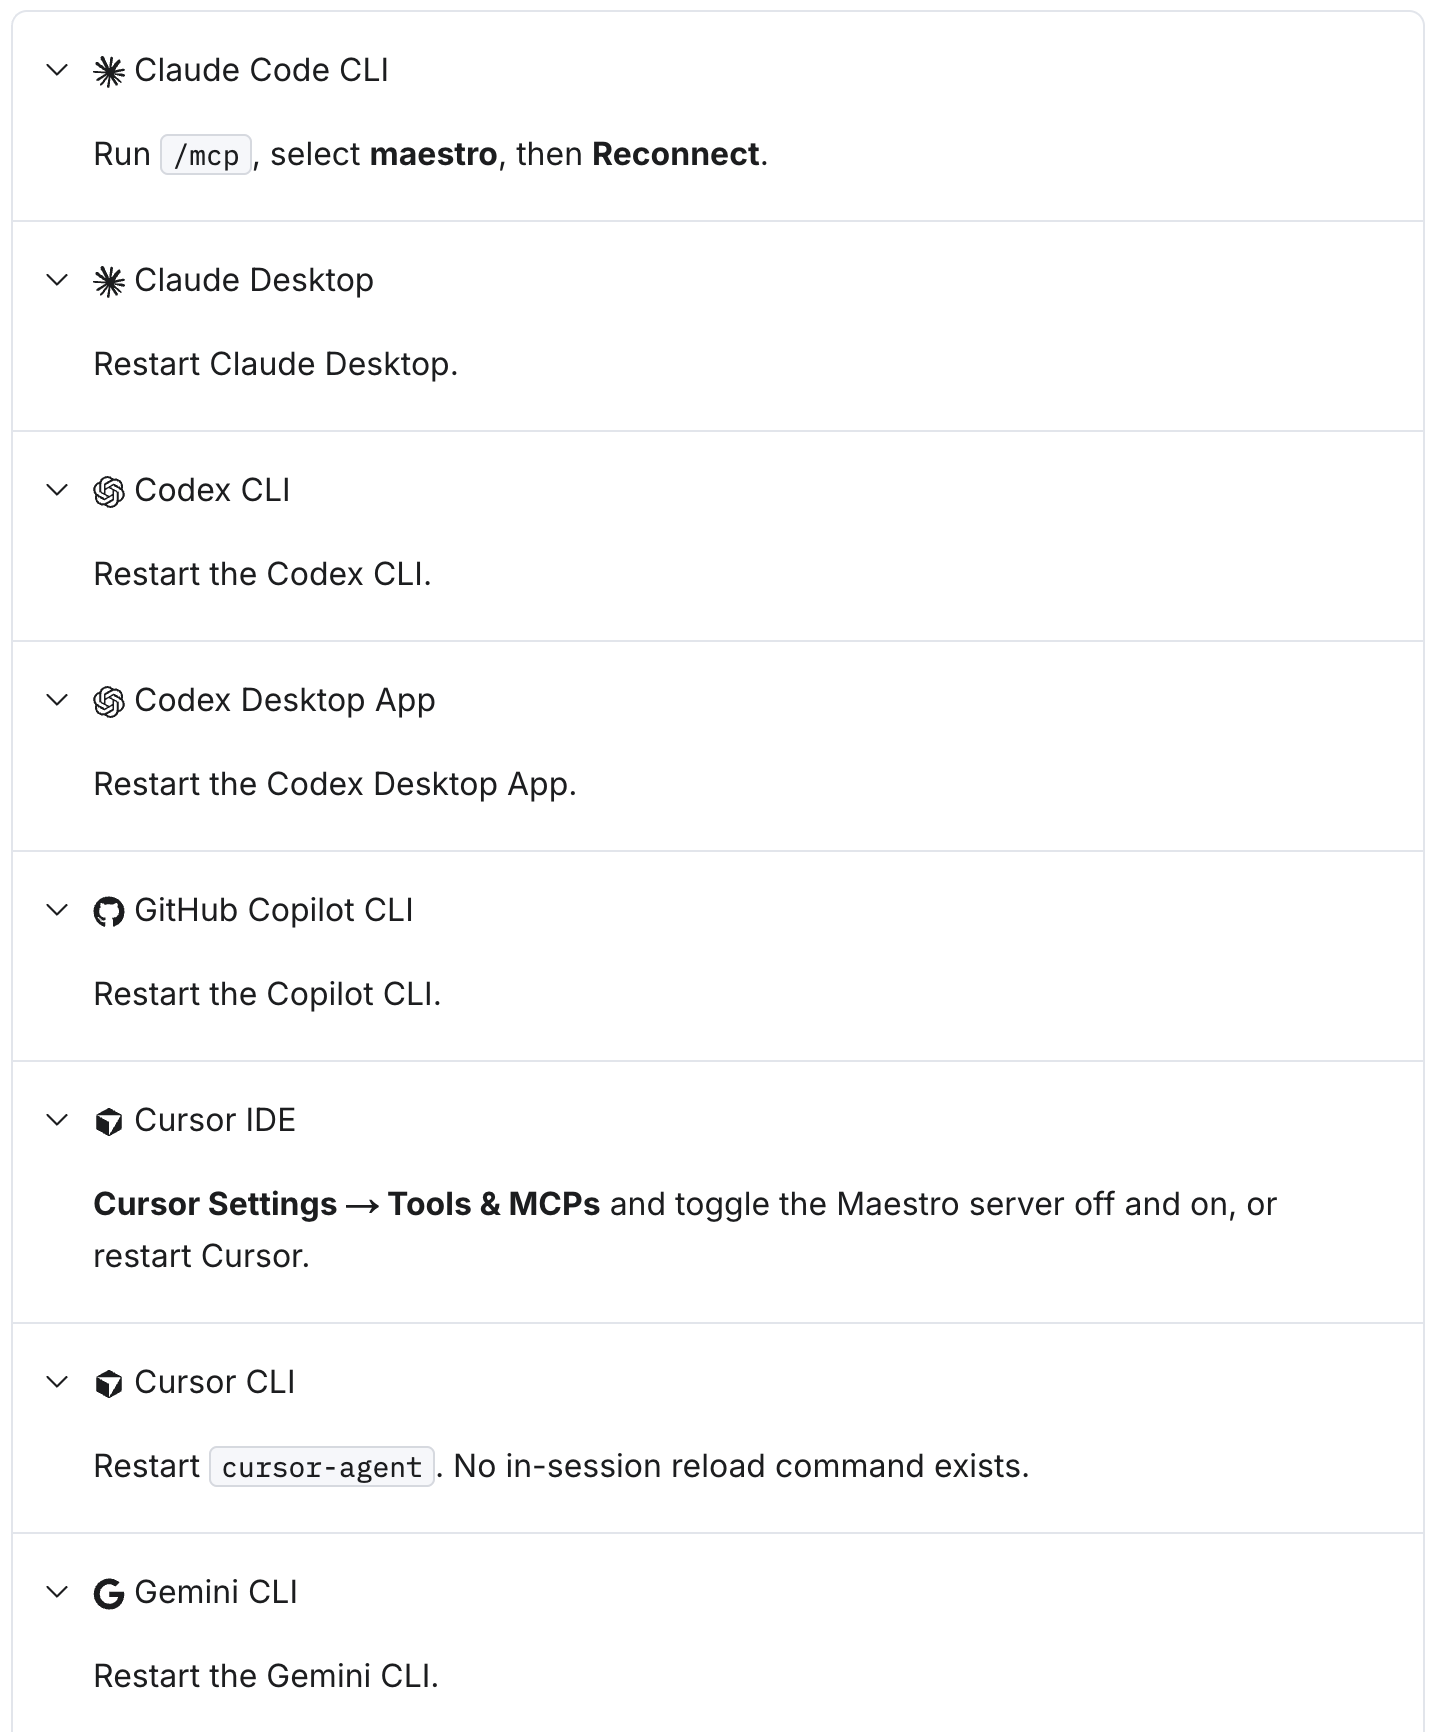Collapse the Cursor IDE section chevron

(58, 1120)
